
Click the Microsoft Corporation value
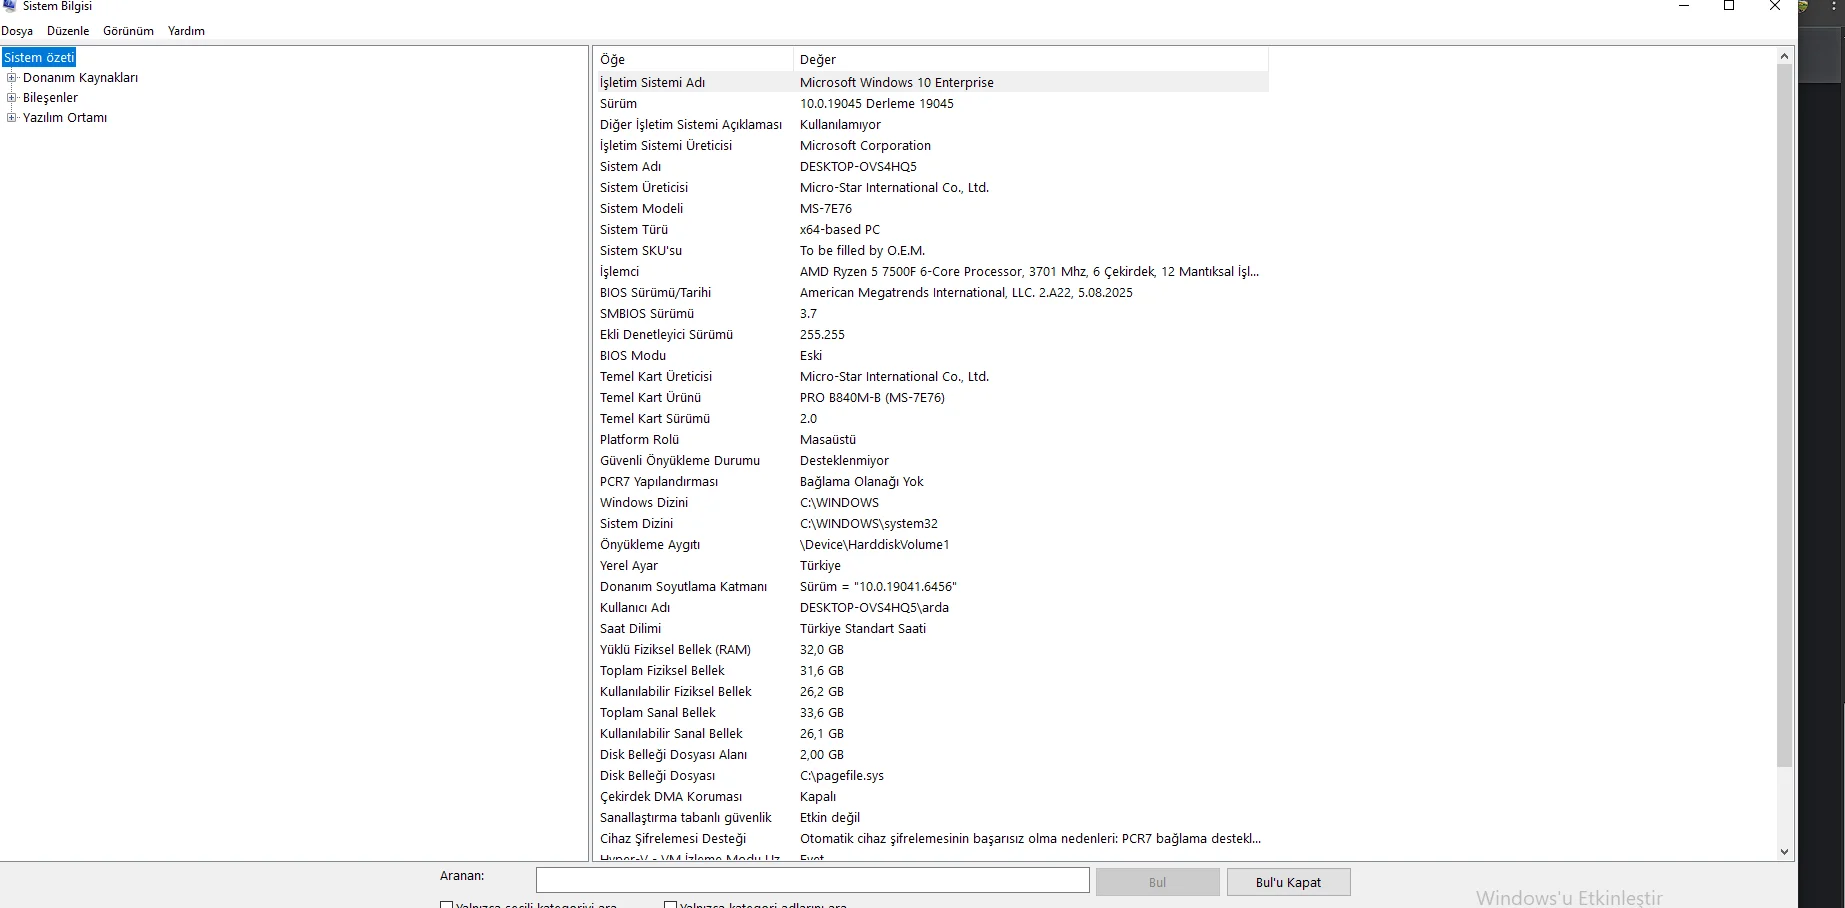pyautogui.click(x=865, y=145)
